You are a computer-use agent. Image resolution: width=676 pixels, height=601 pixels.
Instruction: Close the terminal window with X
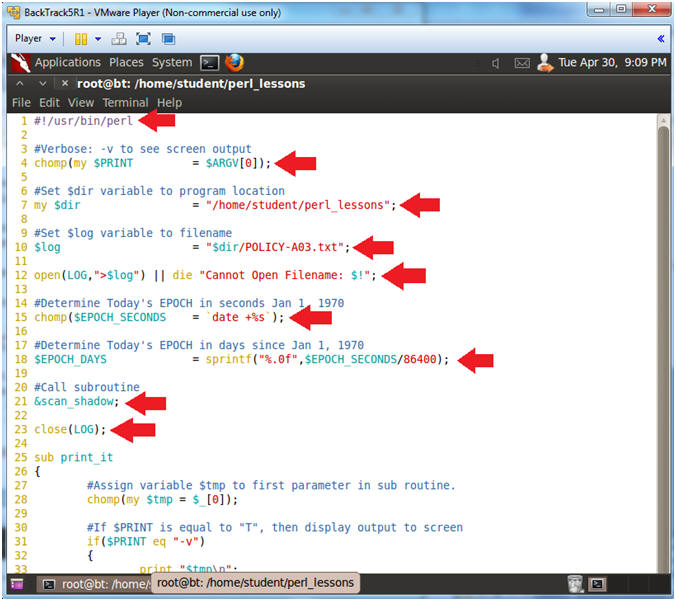(65, 83)
